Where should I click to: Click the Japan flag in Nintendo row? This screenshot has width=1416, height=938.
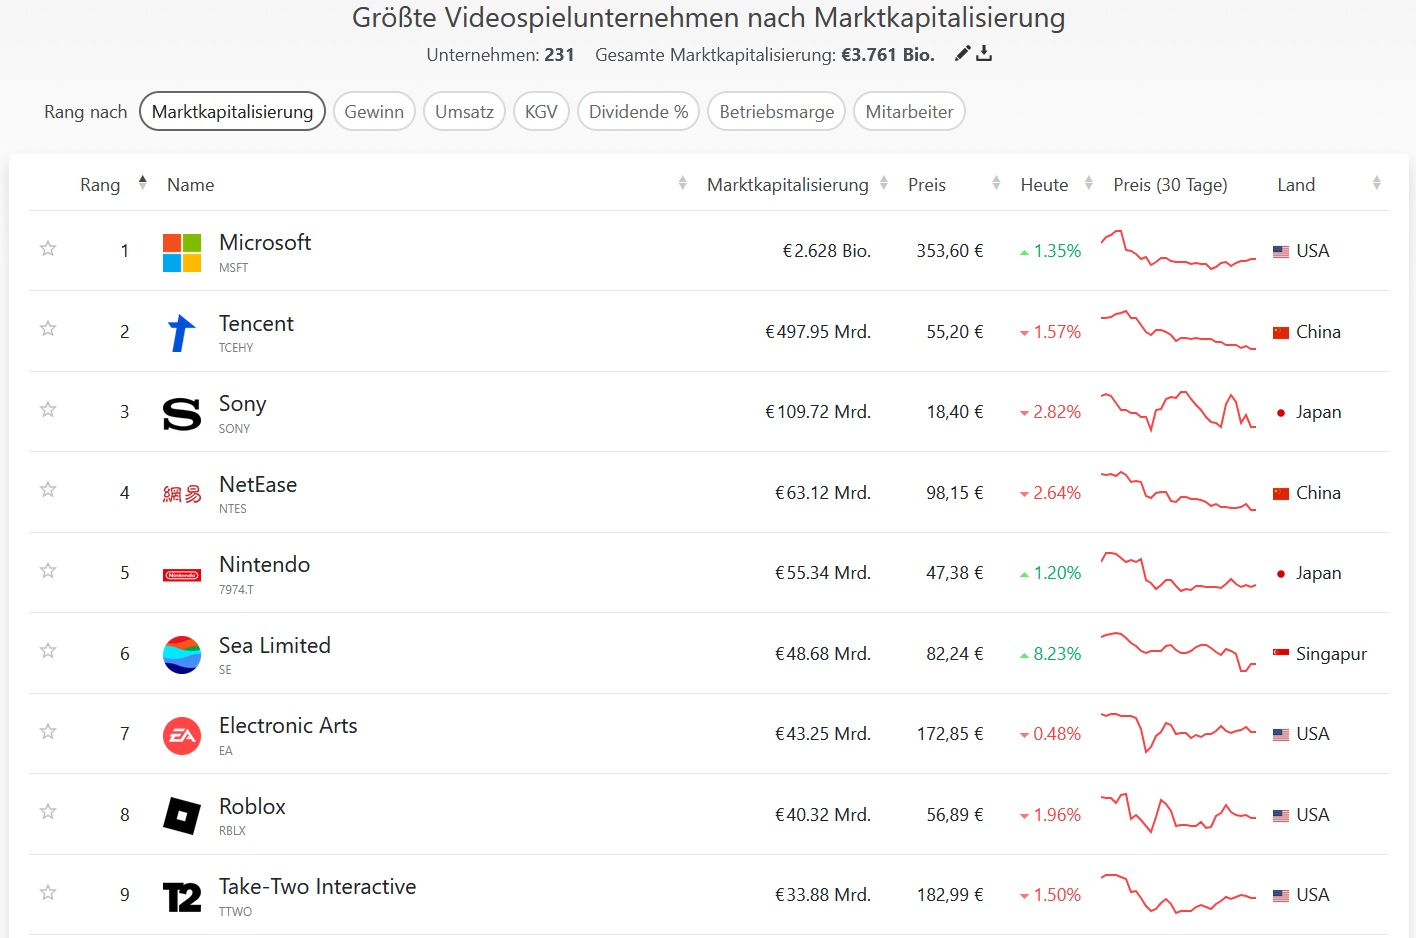[1281, 574]
